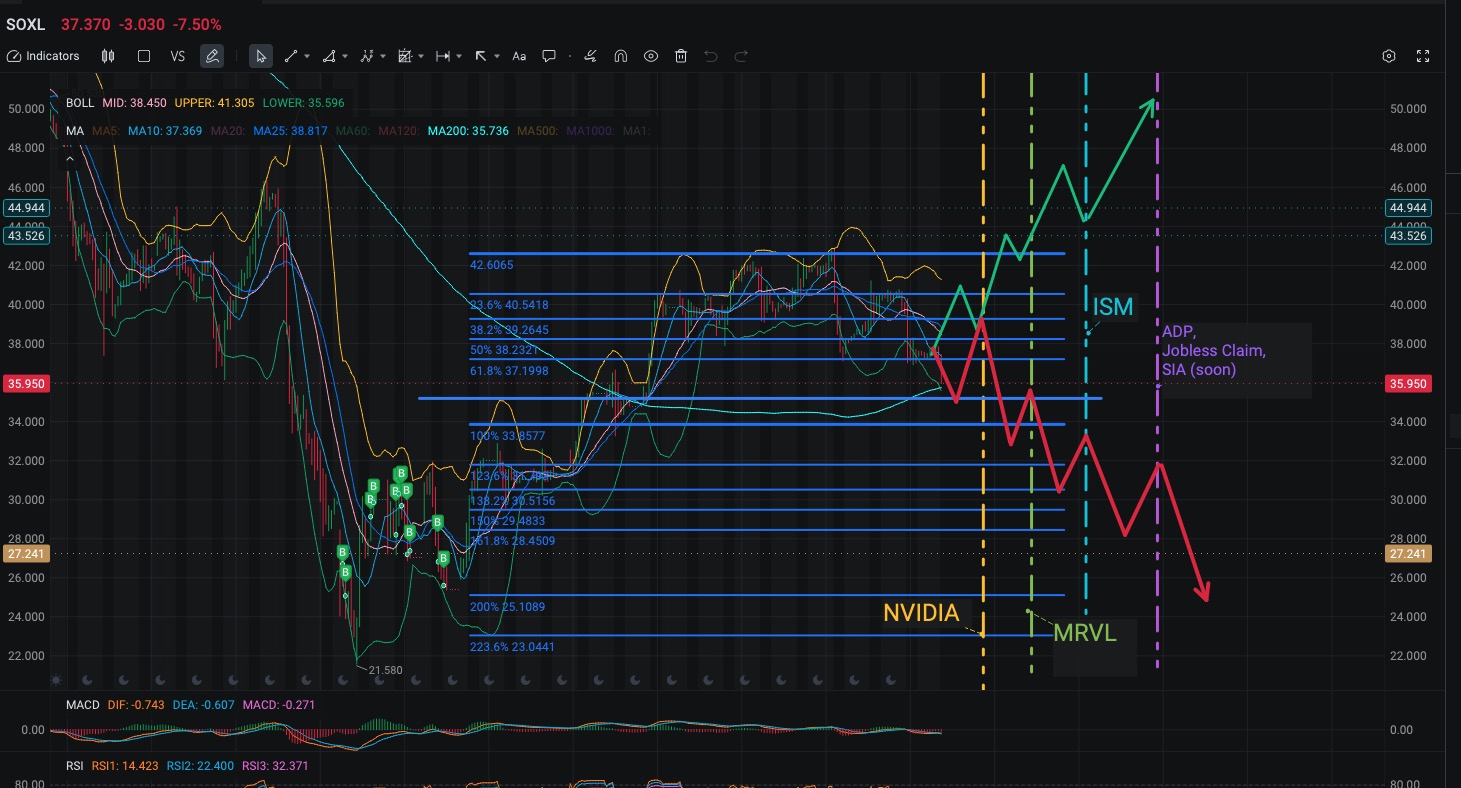Toggle the MA120 line
This screenshot has height=788, width=1461.
coord(400,131)
